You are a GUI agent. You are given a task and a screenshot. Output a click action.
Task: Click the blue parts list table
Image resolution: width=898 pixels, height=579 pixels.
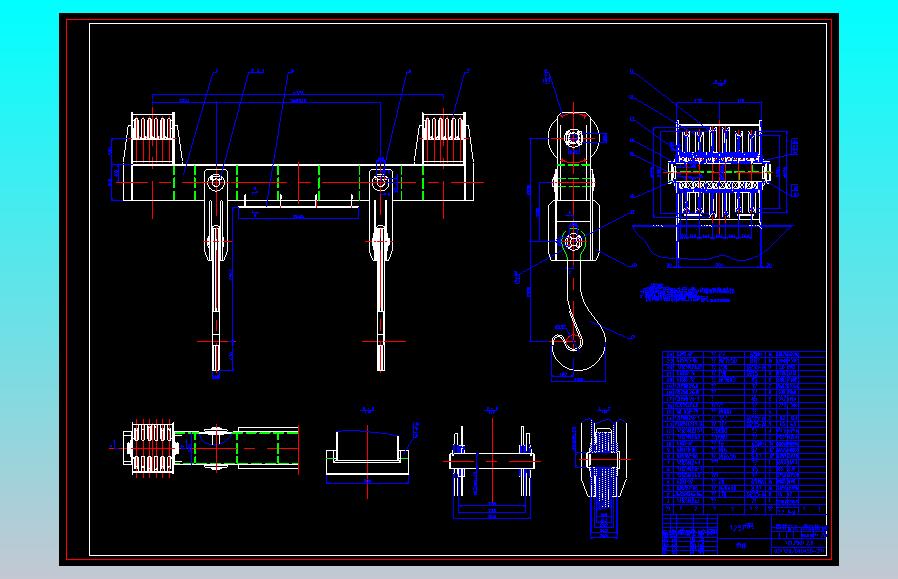[744, 432]
